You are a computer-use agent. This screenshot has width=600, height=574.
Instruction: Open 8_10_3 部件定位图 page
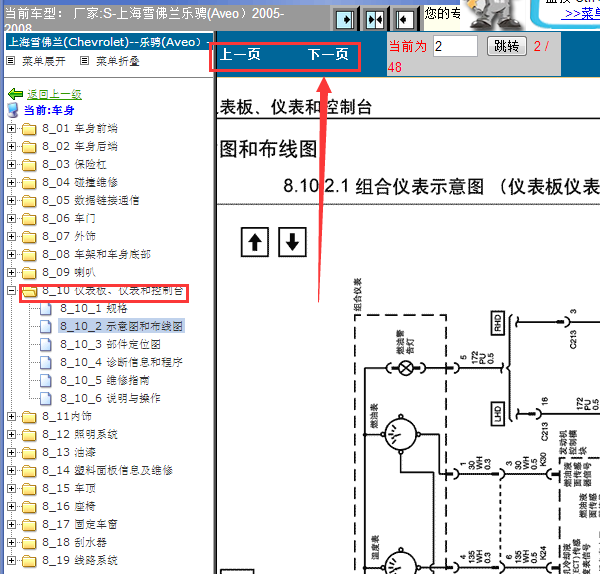110,344
